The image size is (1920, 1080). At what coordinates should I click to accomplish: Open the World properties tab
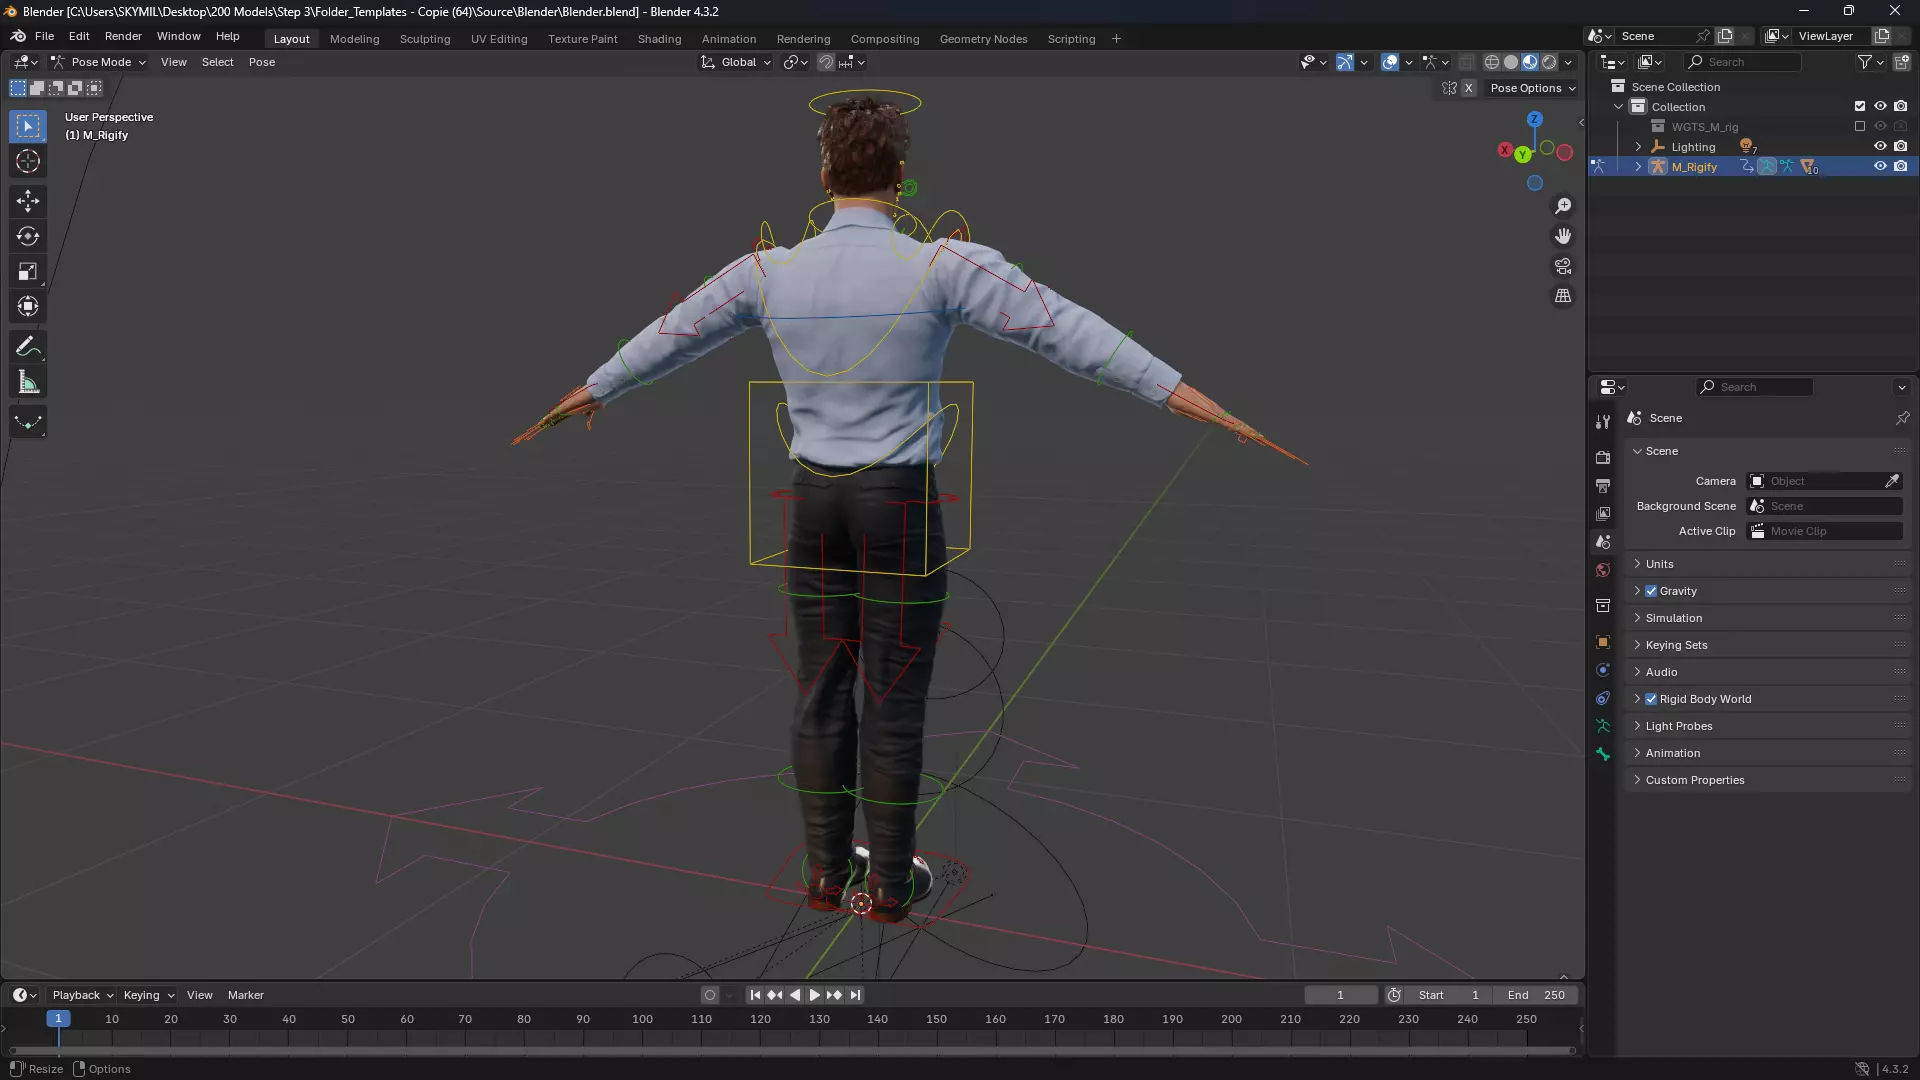pos(1603,570)
